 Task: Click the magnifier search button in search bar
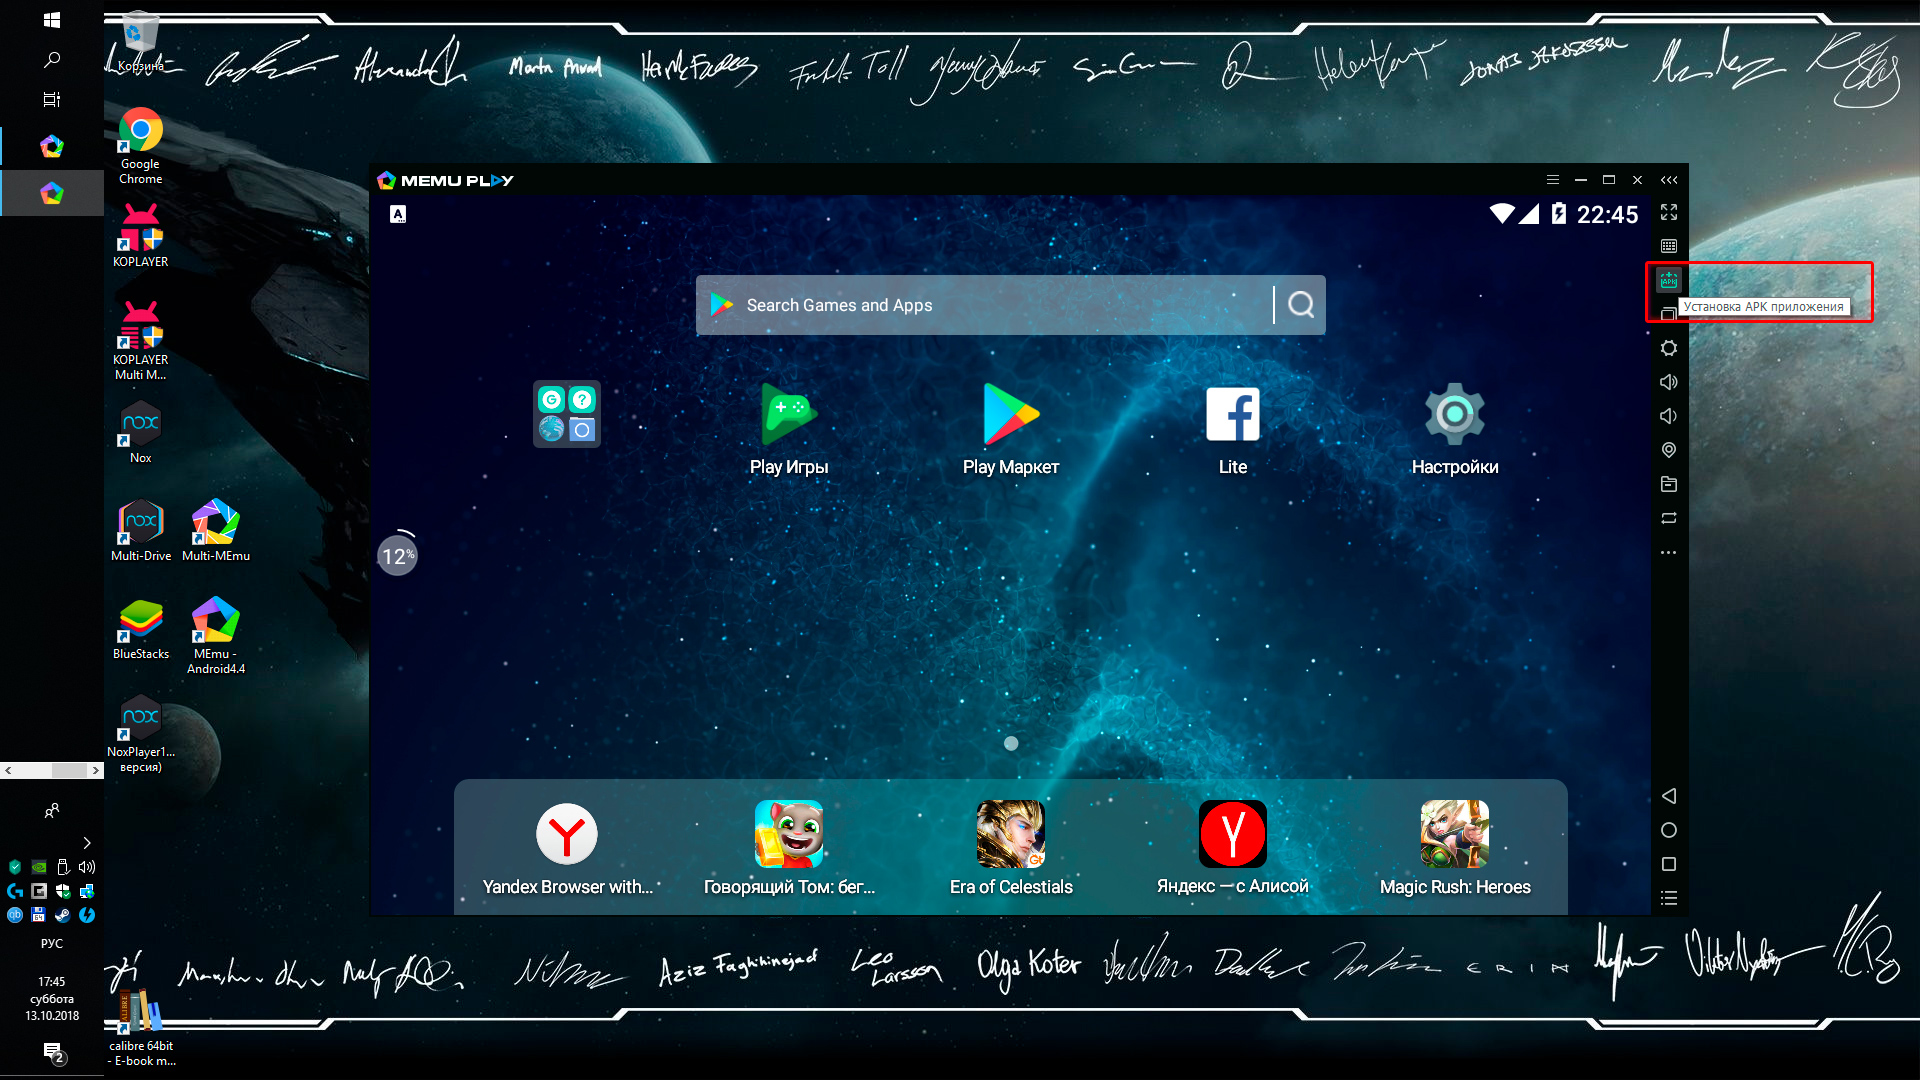[x=1301, y=305]
